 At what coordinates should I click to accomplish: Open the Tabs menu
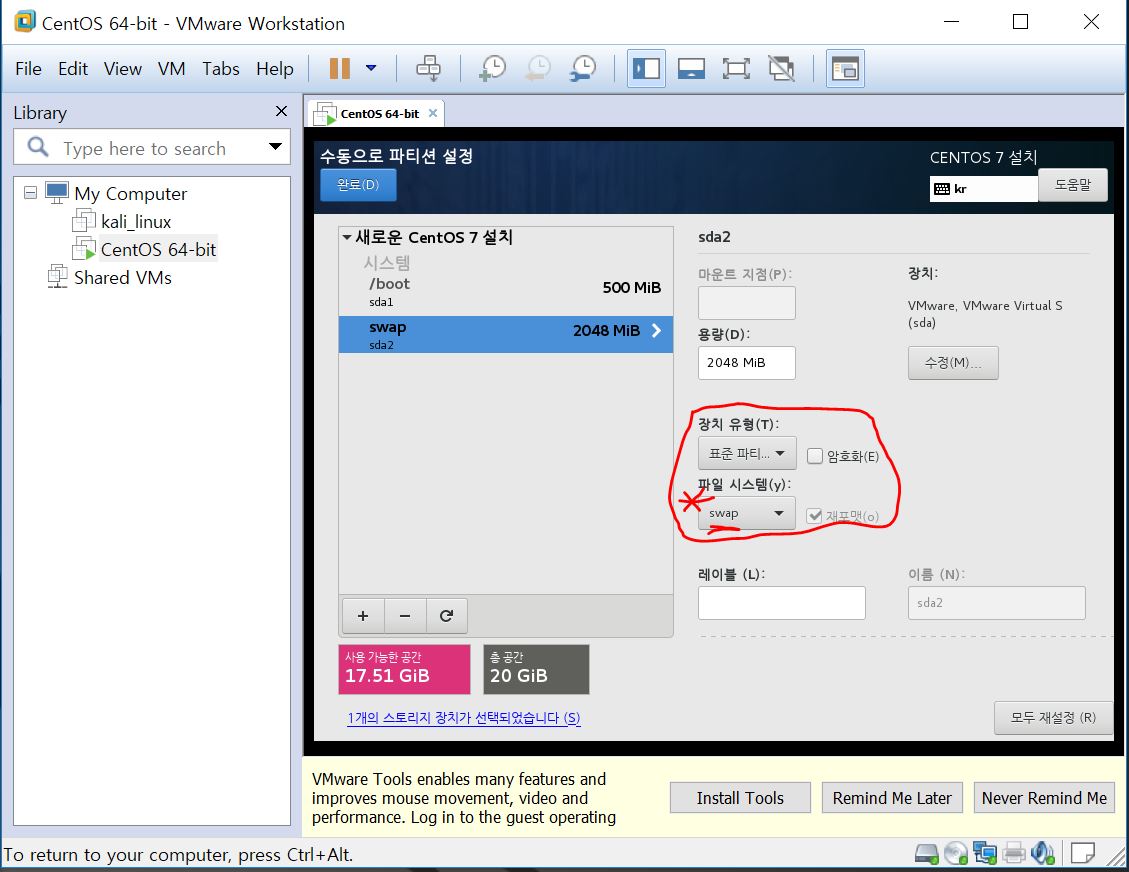(220, 68)
